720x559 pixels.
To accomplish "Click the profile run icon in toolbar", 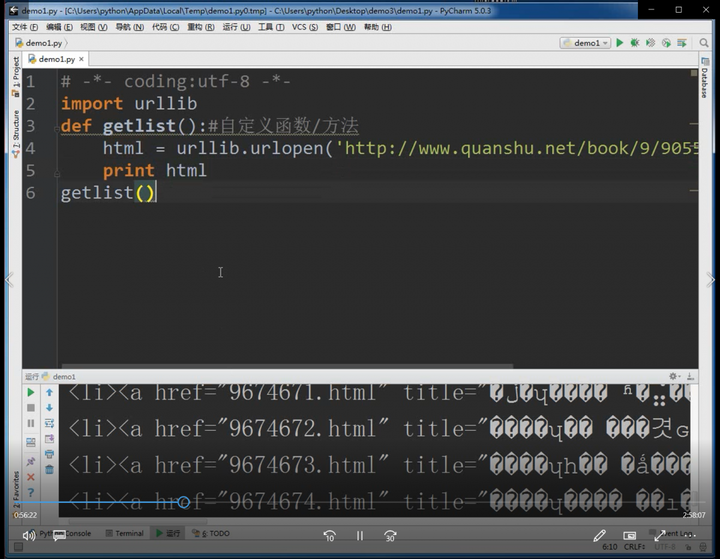I will pos(666,43).
